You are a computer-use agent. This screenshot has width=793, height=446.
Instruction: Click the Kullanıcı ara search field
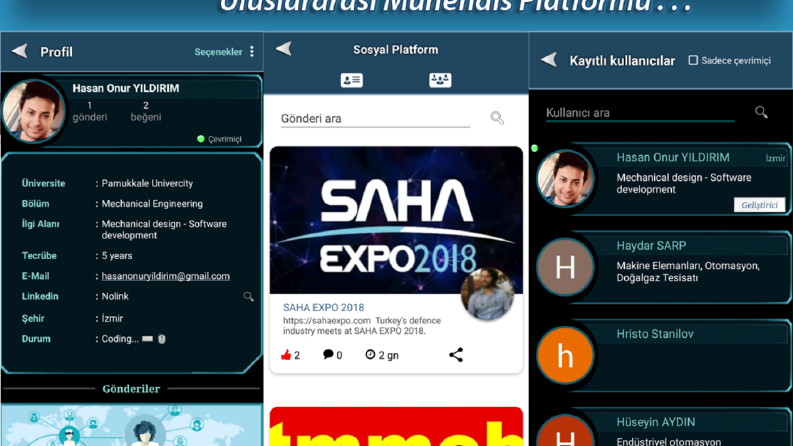[x=640, y=113]
